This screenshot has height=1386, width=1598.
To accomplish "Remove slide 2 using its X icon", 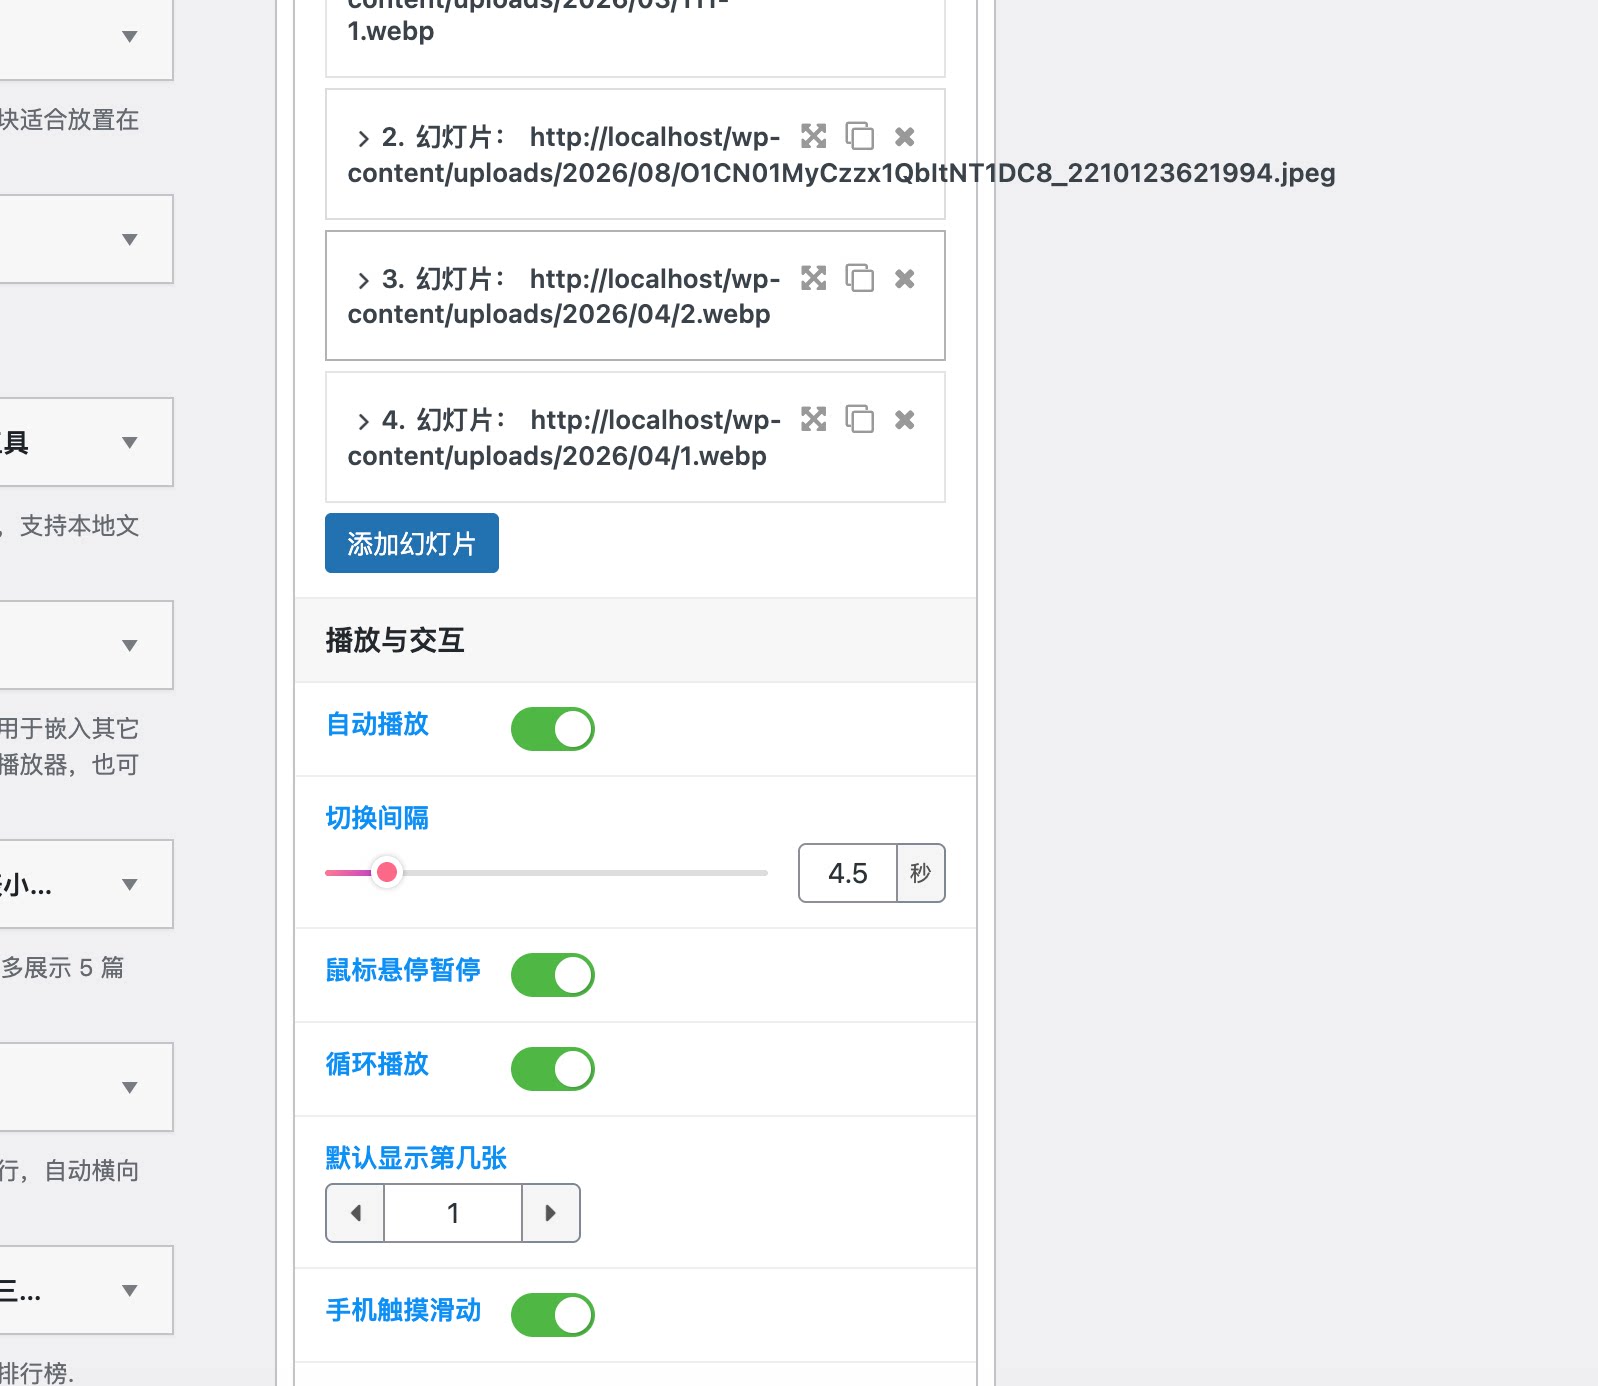I will 905,136.
